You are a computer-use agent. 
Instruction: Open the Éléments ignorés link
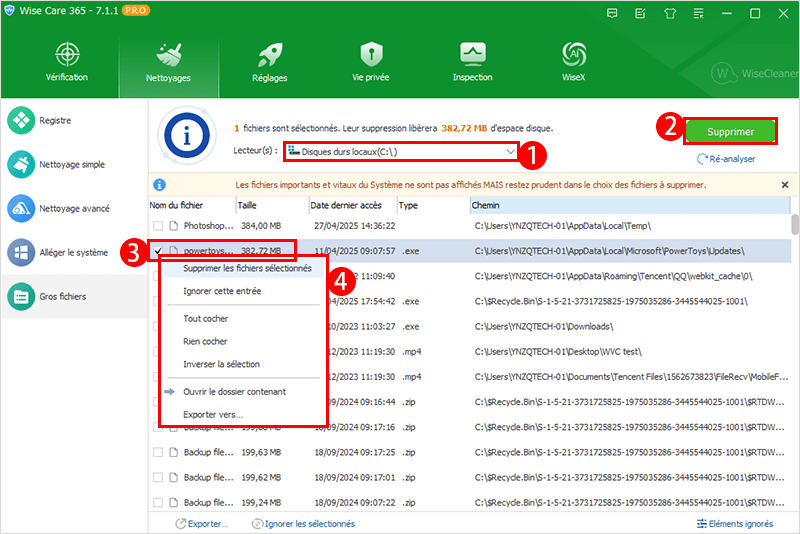(741, 524)
